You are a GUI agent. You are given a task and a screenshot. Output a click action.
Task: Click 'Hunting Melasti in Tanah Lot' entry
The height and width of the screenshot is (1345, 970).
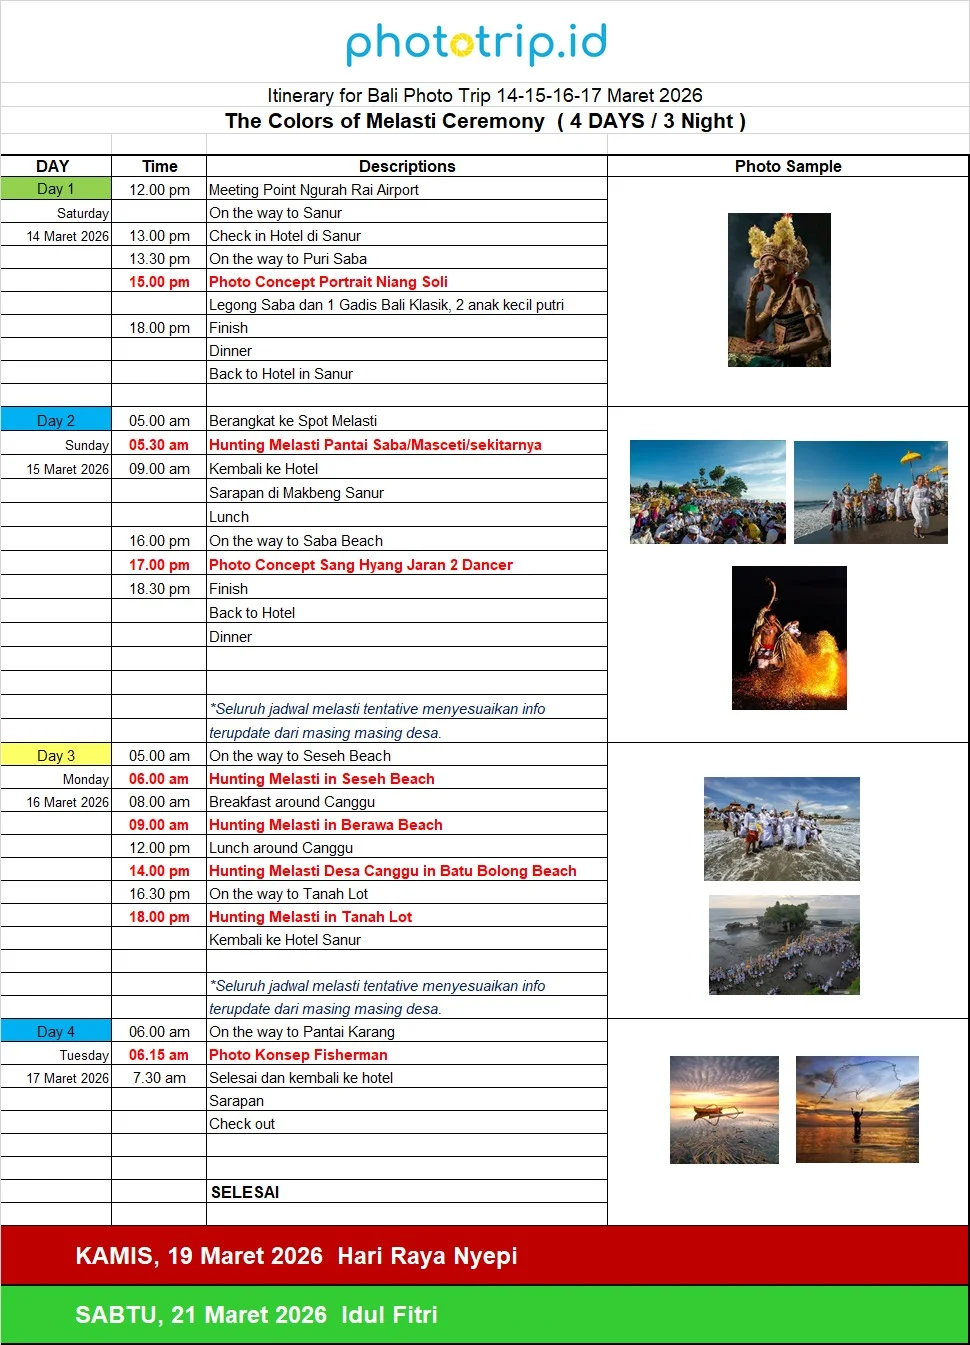(407, 916)
